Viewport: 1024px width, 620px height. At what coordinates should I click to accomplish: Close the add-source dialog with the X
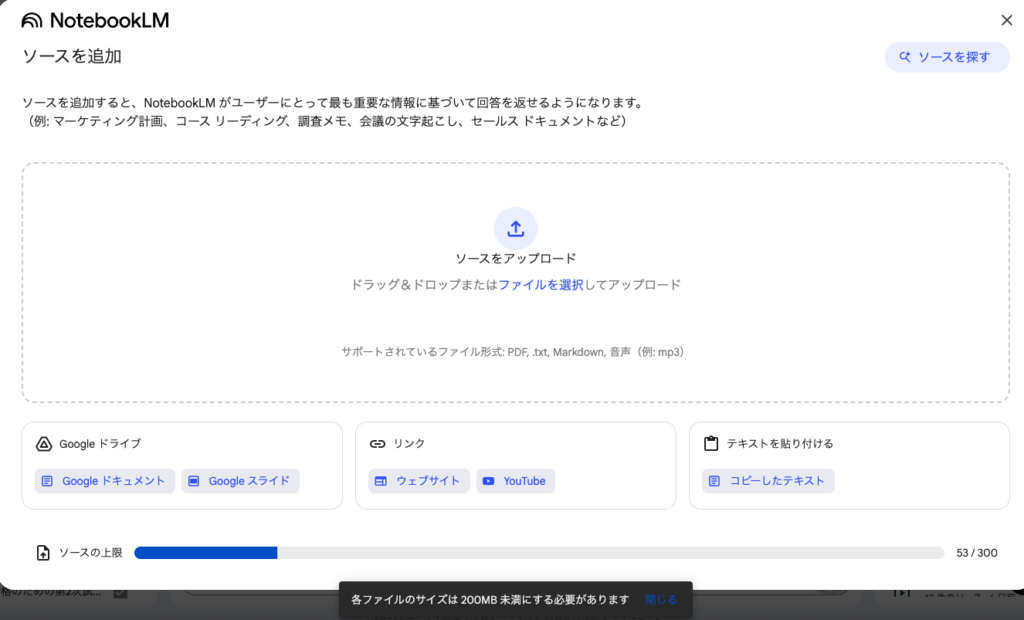(1006, 20)
